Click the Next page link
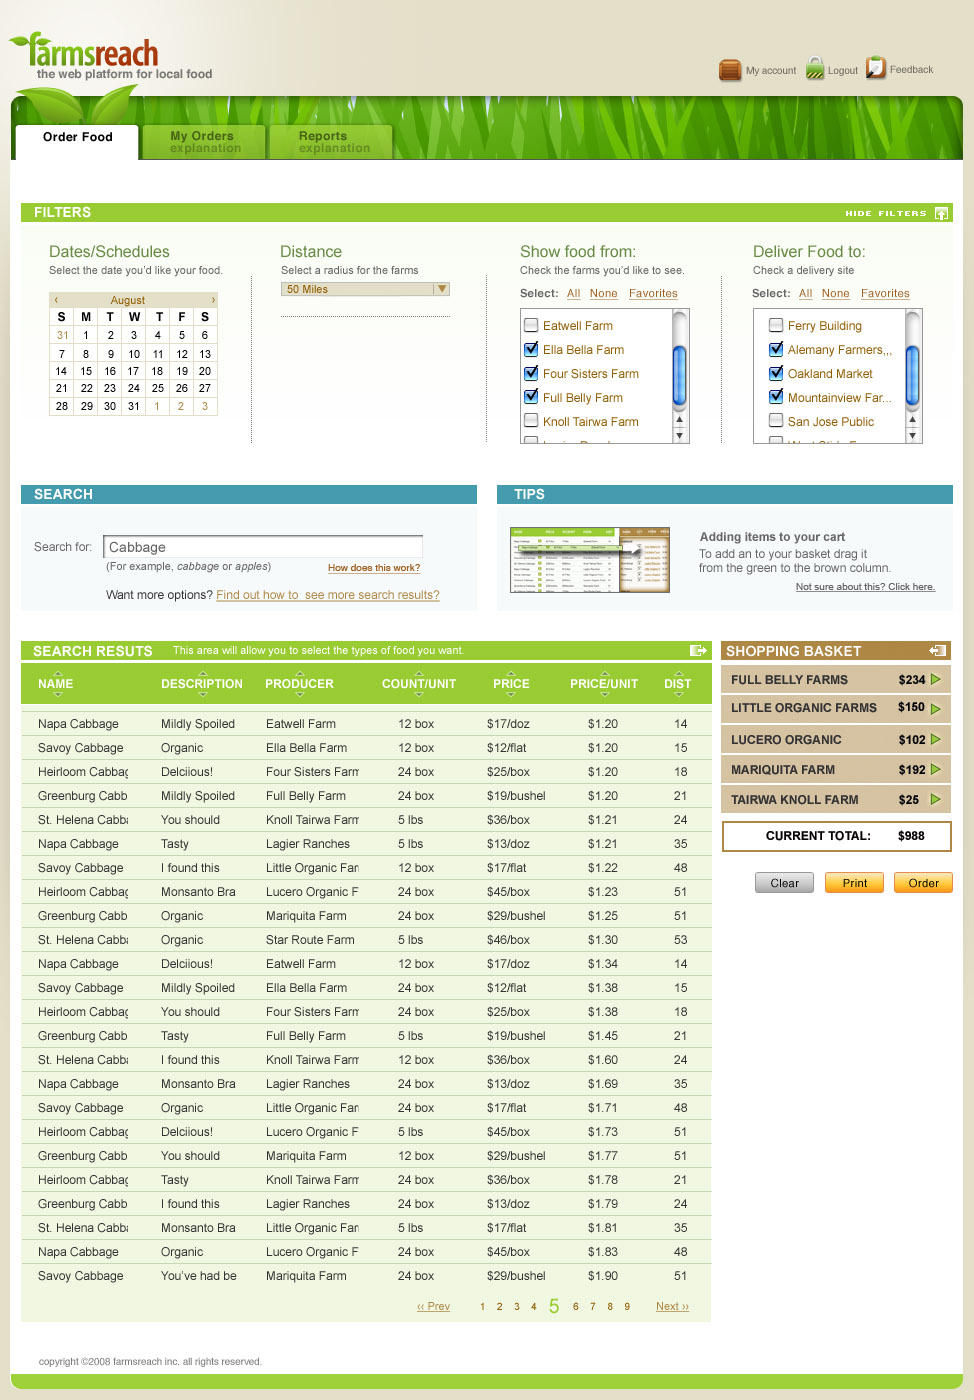This screenshot has width=974, height=1400. pos(672,1306)
